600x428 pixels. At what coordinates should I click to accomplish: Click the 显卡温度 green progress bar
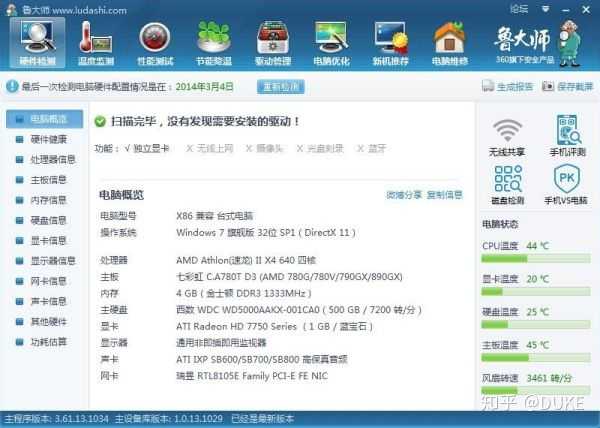point(536,292)
